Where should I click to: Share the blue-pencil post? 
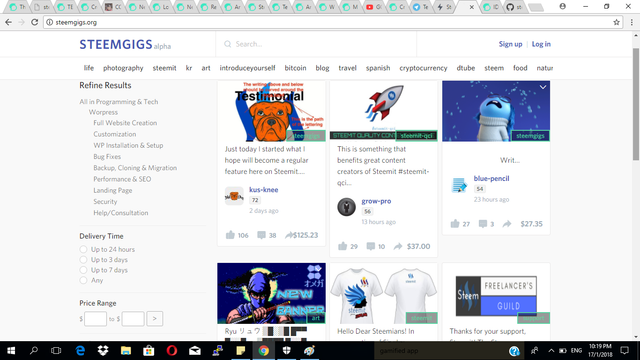tap(507, 224)
